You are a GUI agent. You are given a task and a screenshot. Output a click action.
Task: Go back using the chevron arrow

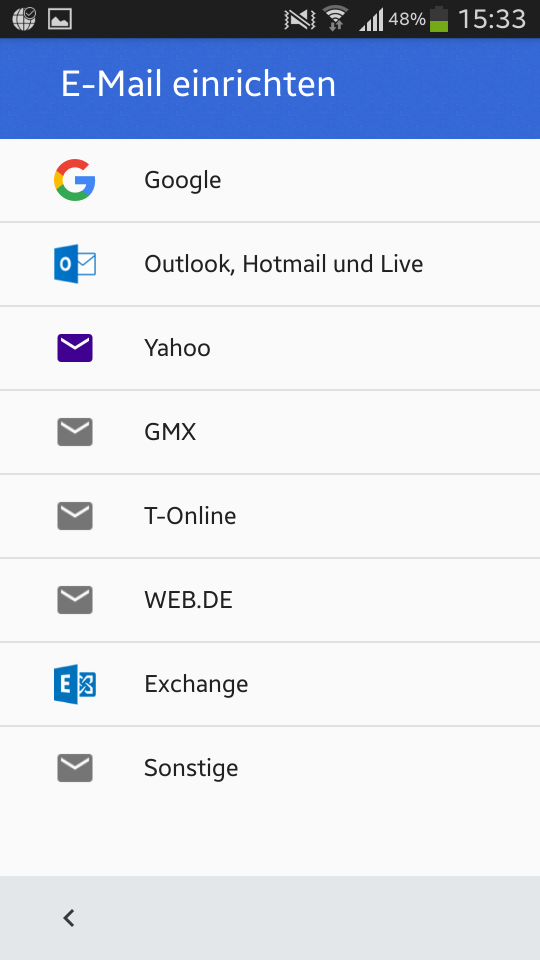pos(69,918)
